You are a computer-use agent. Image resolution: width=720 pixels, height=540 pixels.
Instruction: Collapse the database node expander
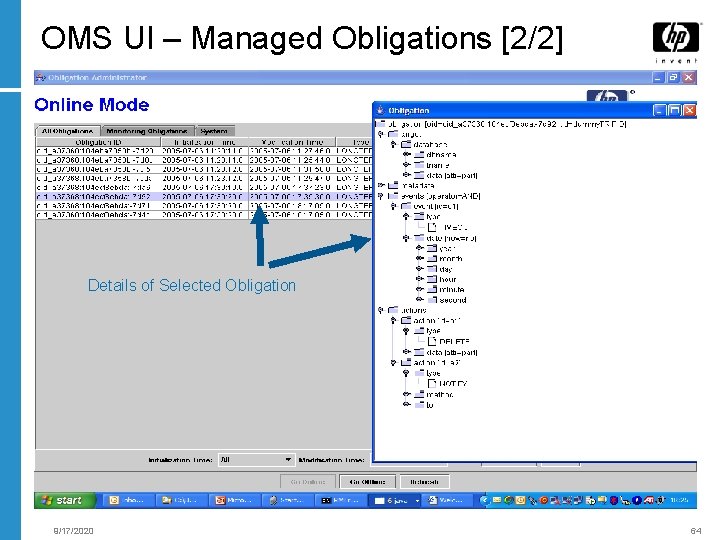coord(393,145)
